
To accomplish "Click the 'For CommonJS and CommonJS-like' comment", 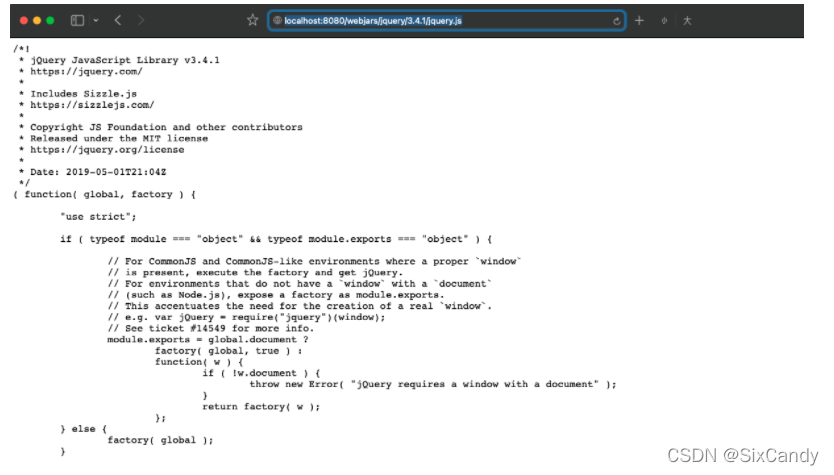I will click(314, 261).
